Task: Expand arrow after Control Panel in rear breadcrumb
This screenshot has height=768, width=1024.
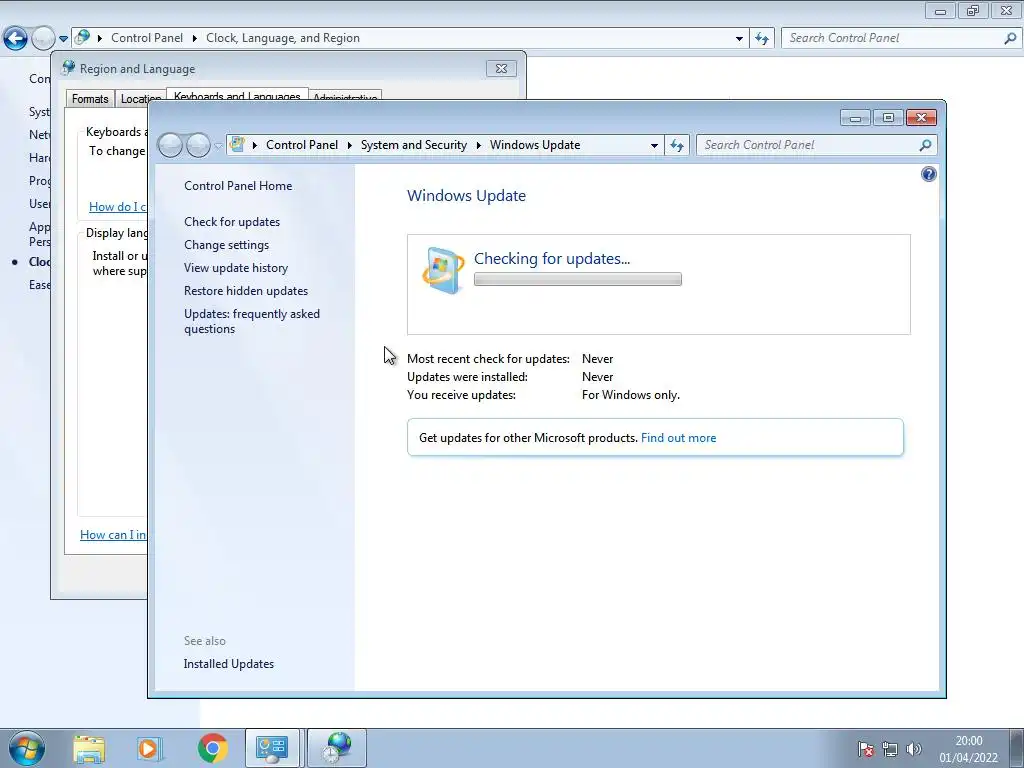Action: click(195, 38)
